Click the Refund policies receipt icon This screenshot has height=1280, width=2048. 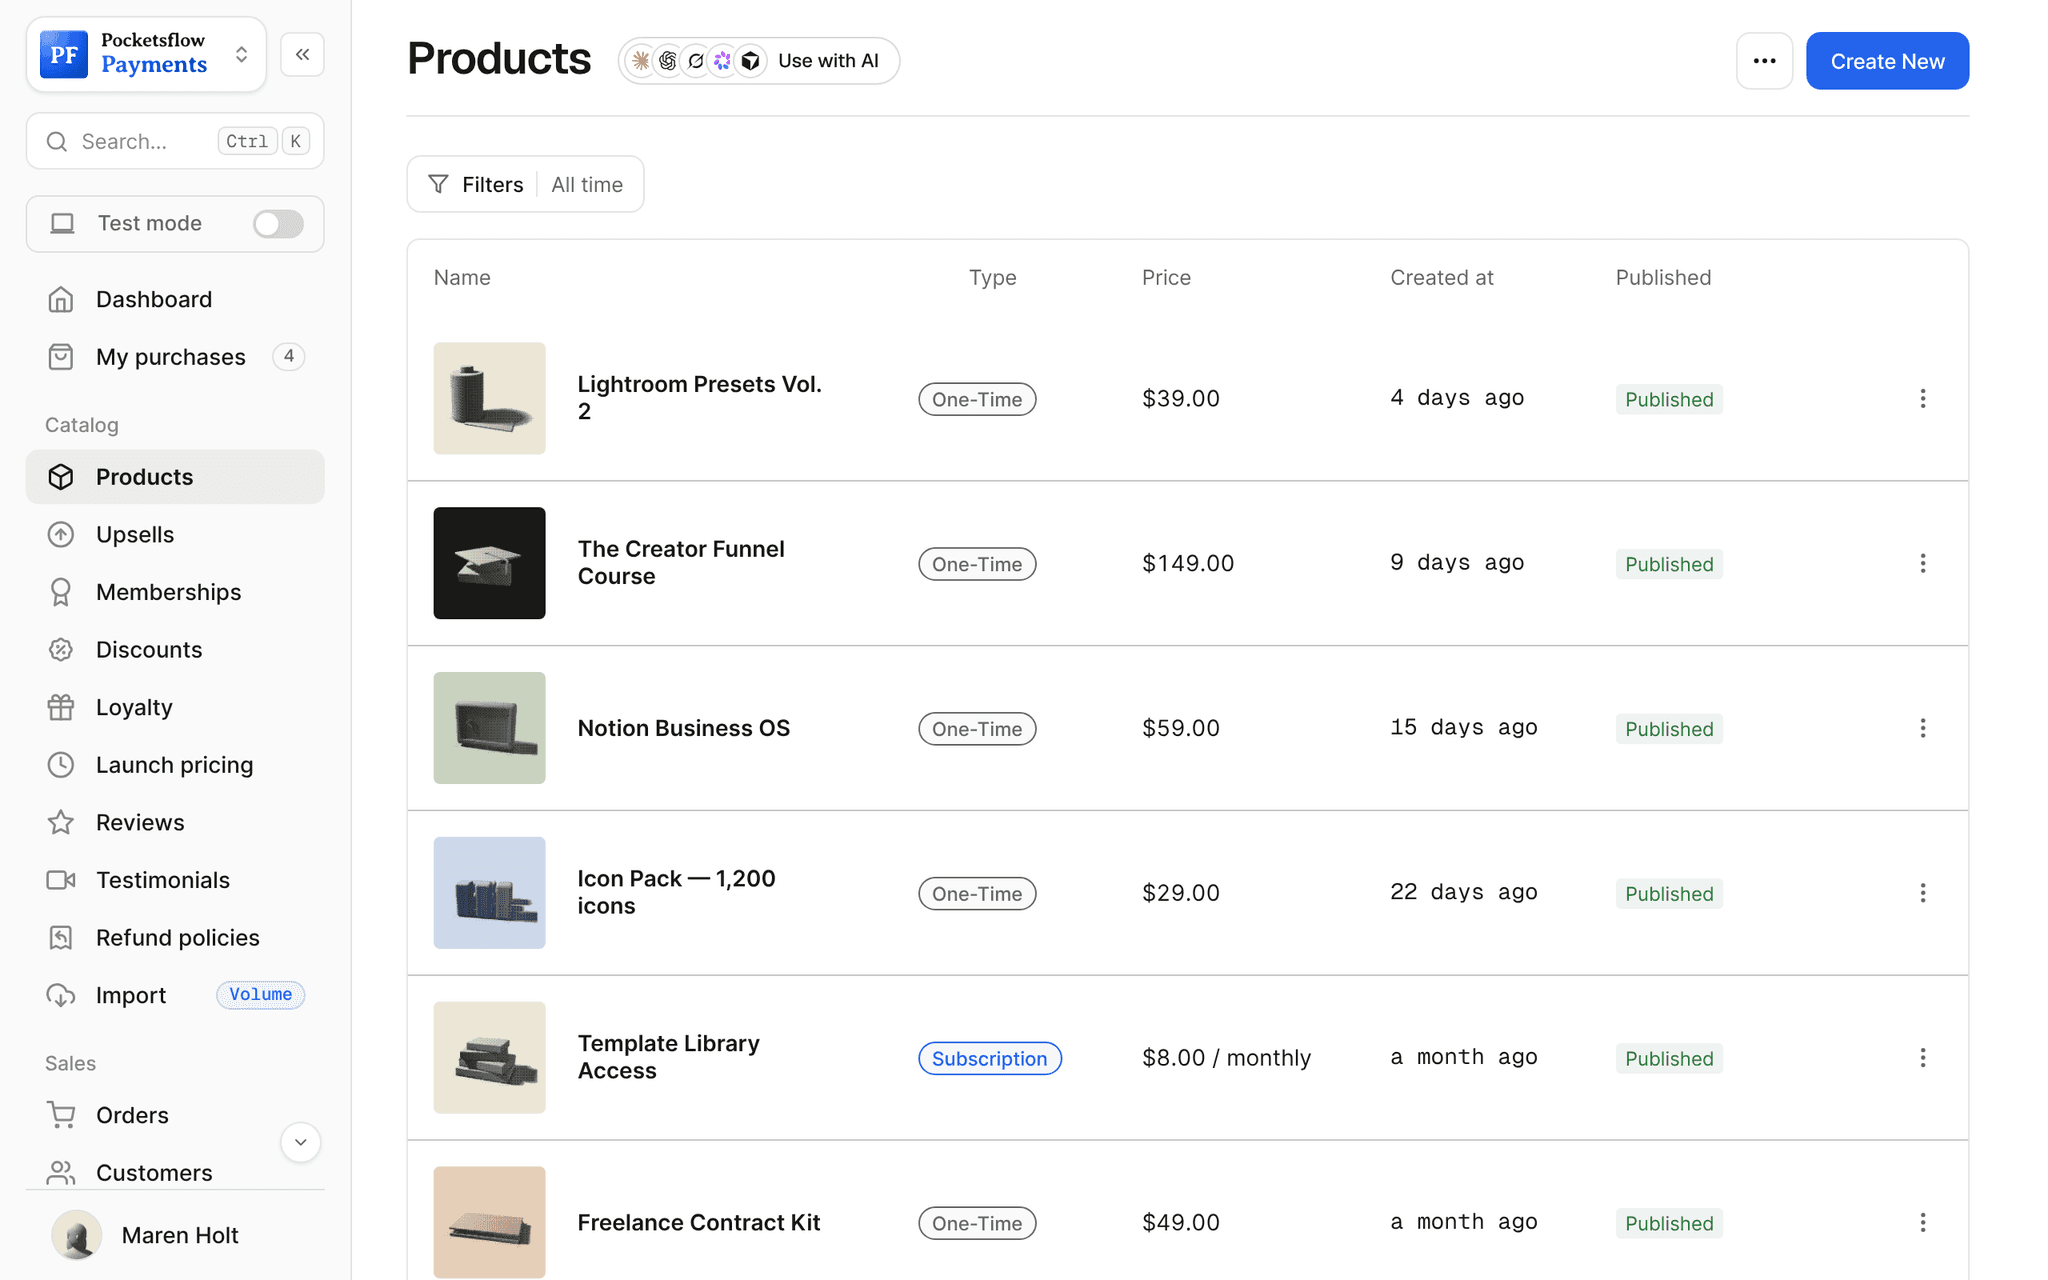(61, 938)
